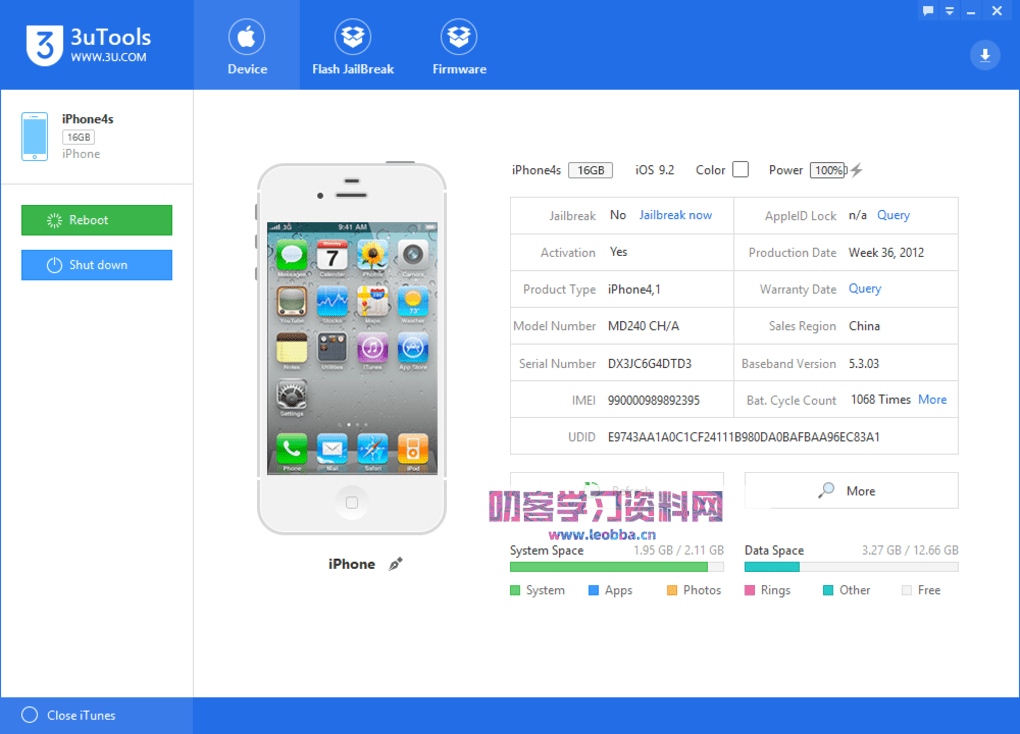Viewport: 1020px width, 734px height.
Task: Click the device Color swatch box
Action: 740,169
